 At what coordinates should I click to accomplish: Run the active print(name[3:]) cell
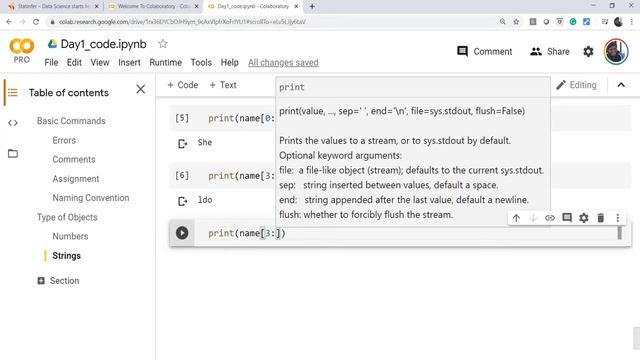(182, 233)
